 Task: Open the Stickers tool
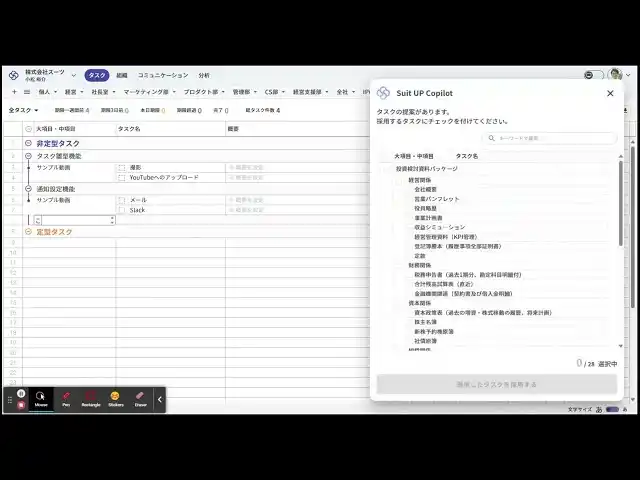point(116,399)
